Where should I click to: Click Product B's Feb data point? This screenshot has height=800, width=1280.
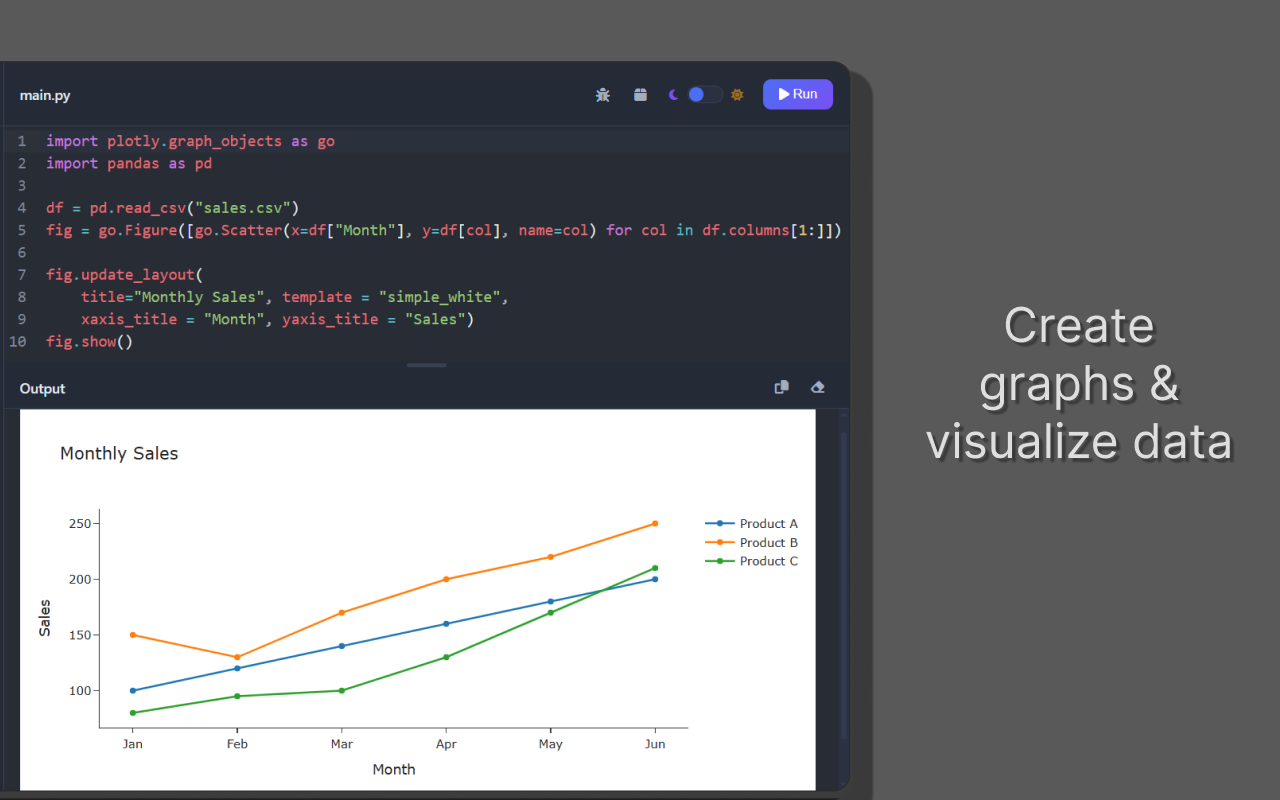pyautogui.click(x=237, y=657)
